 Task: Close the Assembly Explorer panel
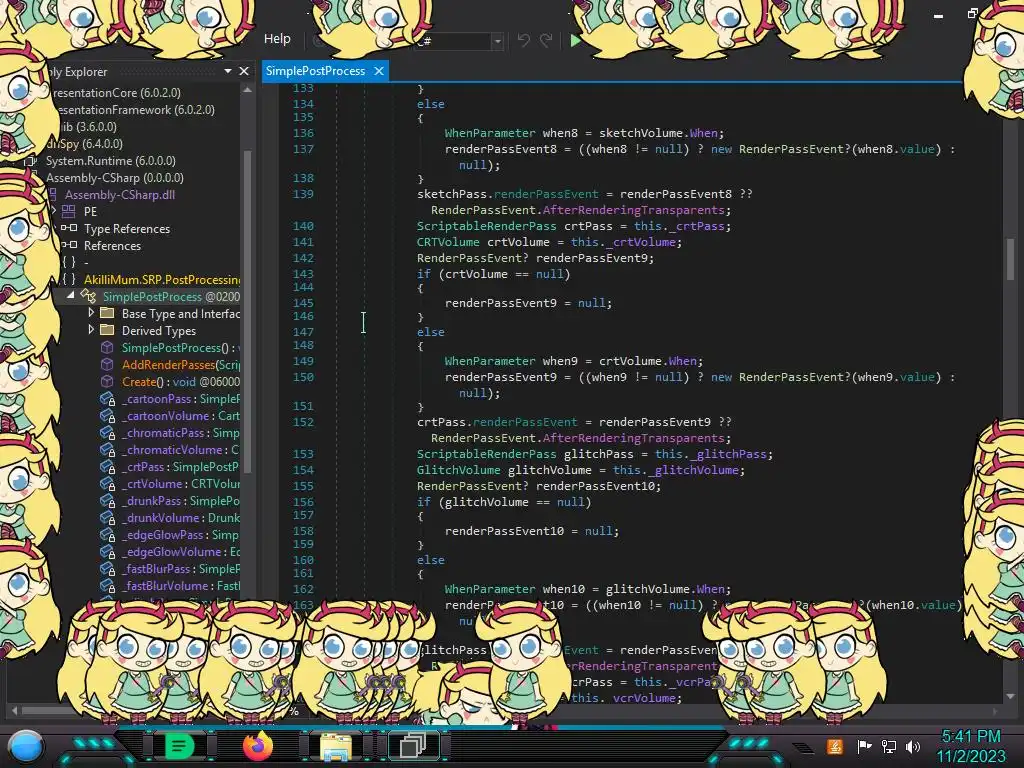tap(244, 71)
